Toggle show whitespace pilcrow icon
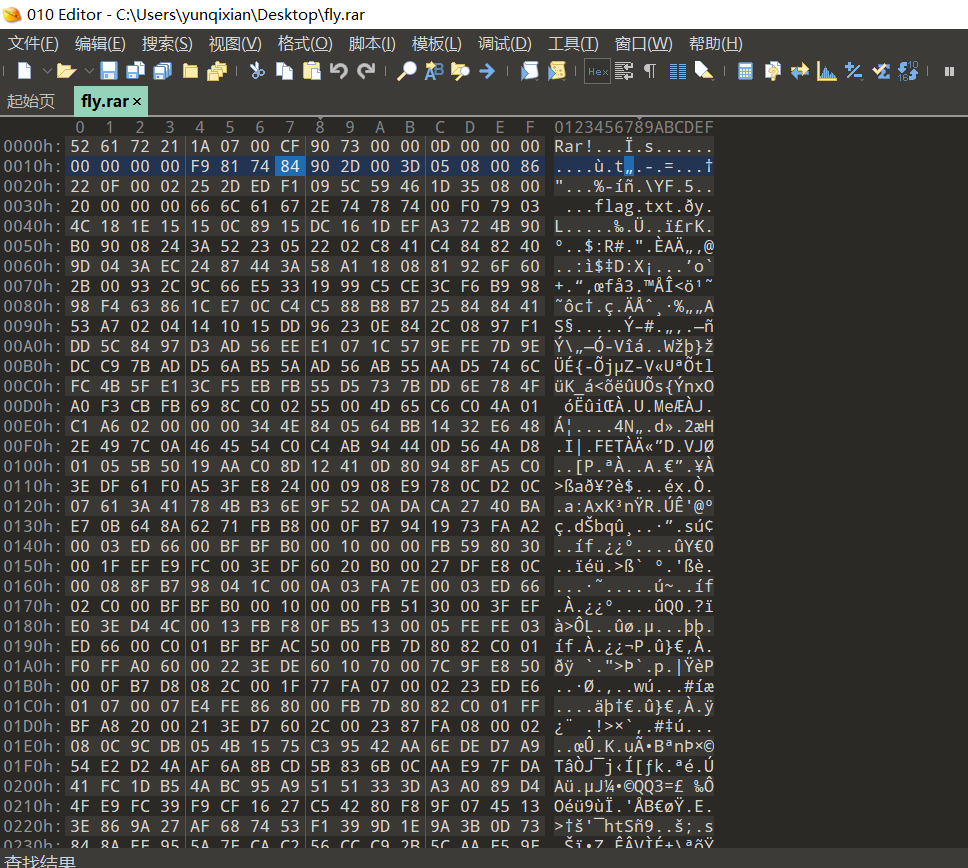This screenshot has height=868, width=968. pyautogui.click(x=650, y=72)
